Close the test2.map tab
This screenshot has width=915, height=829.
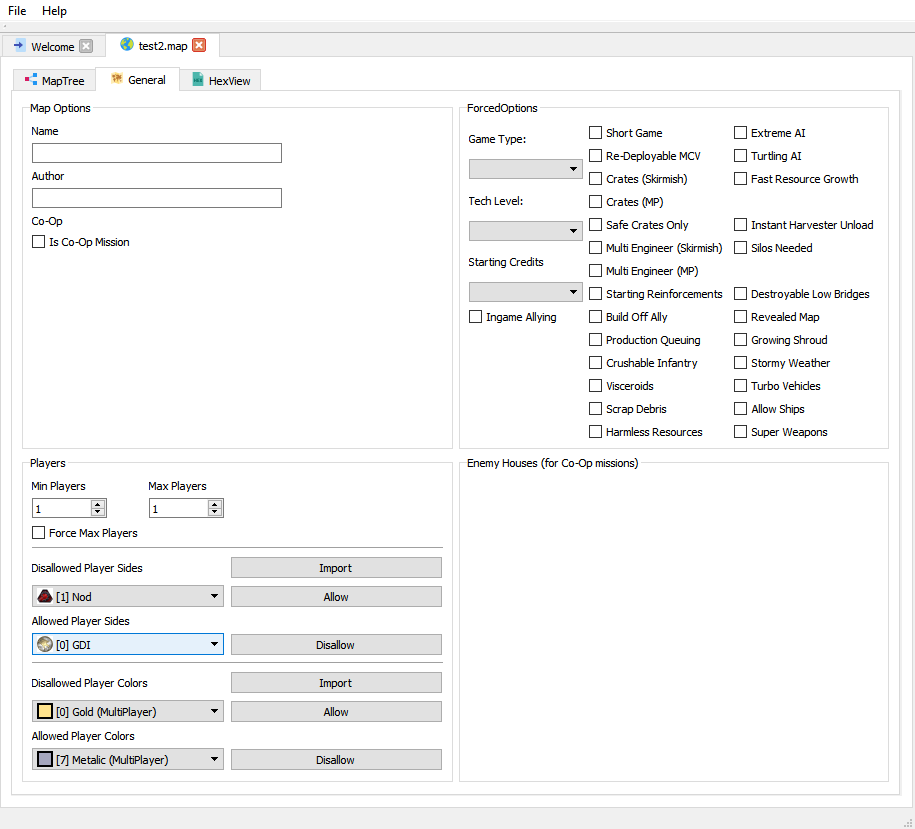[199, 45]
